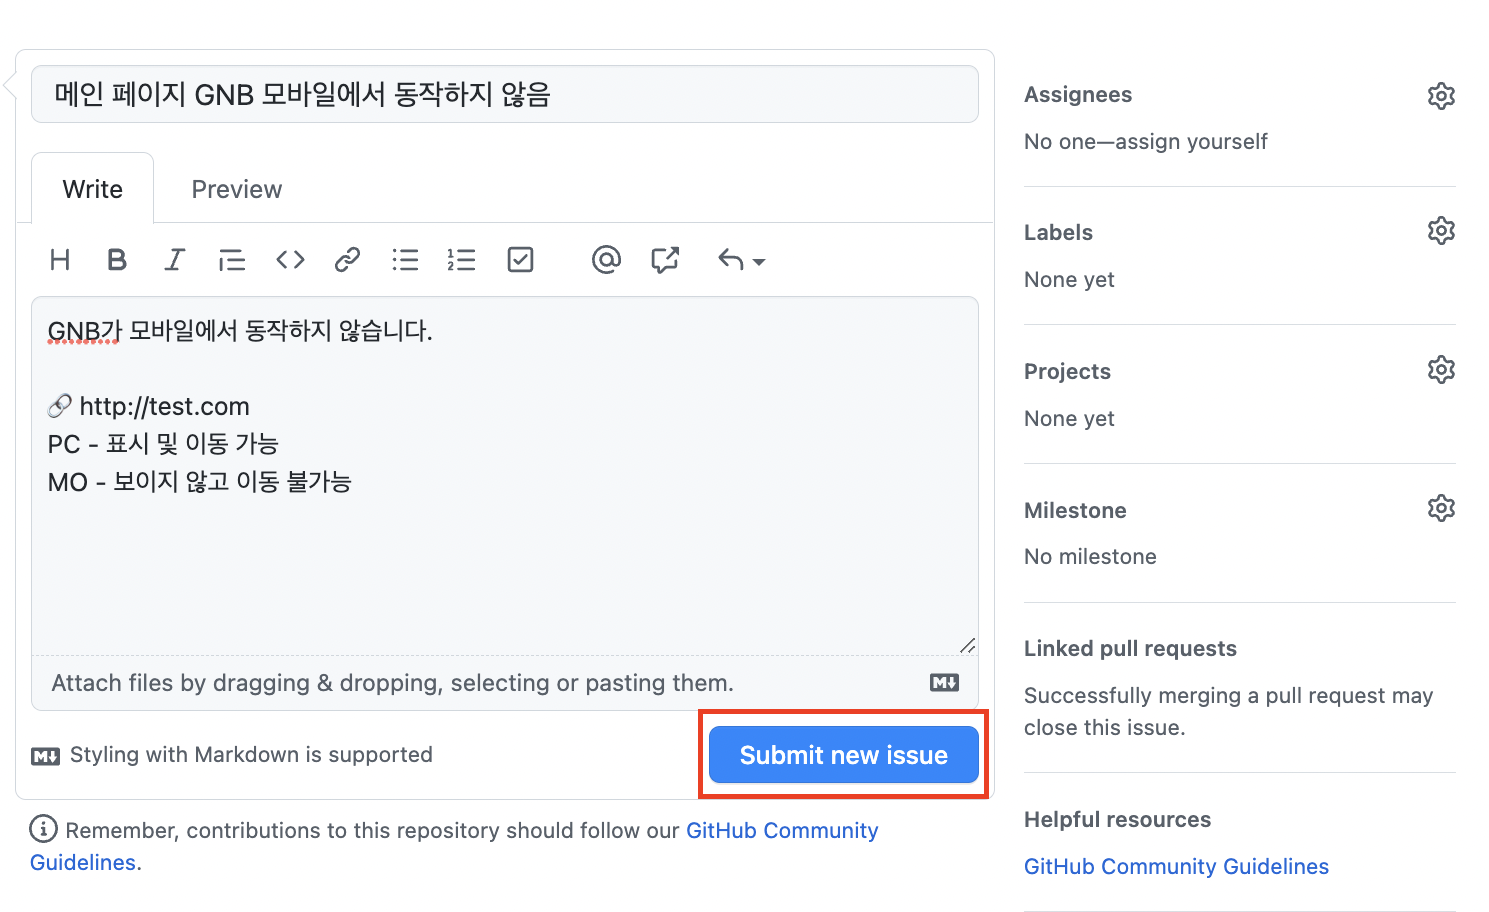
Task: Insert a heading with the H icon
Action: (60, 260)
